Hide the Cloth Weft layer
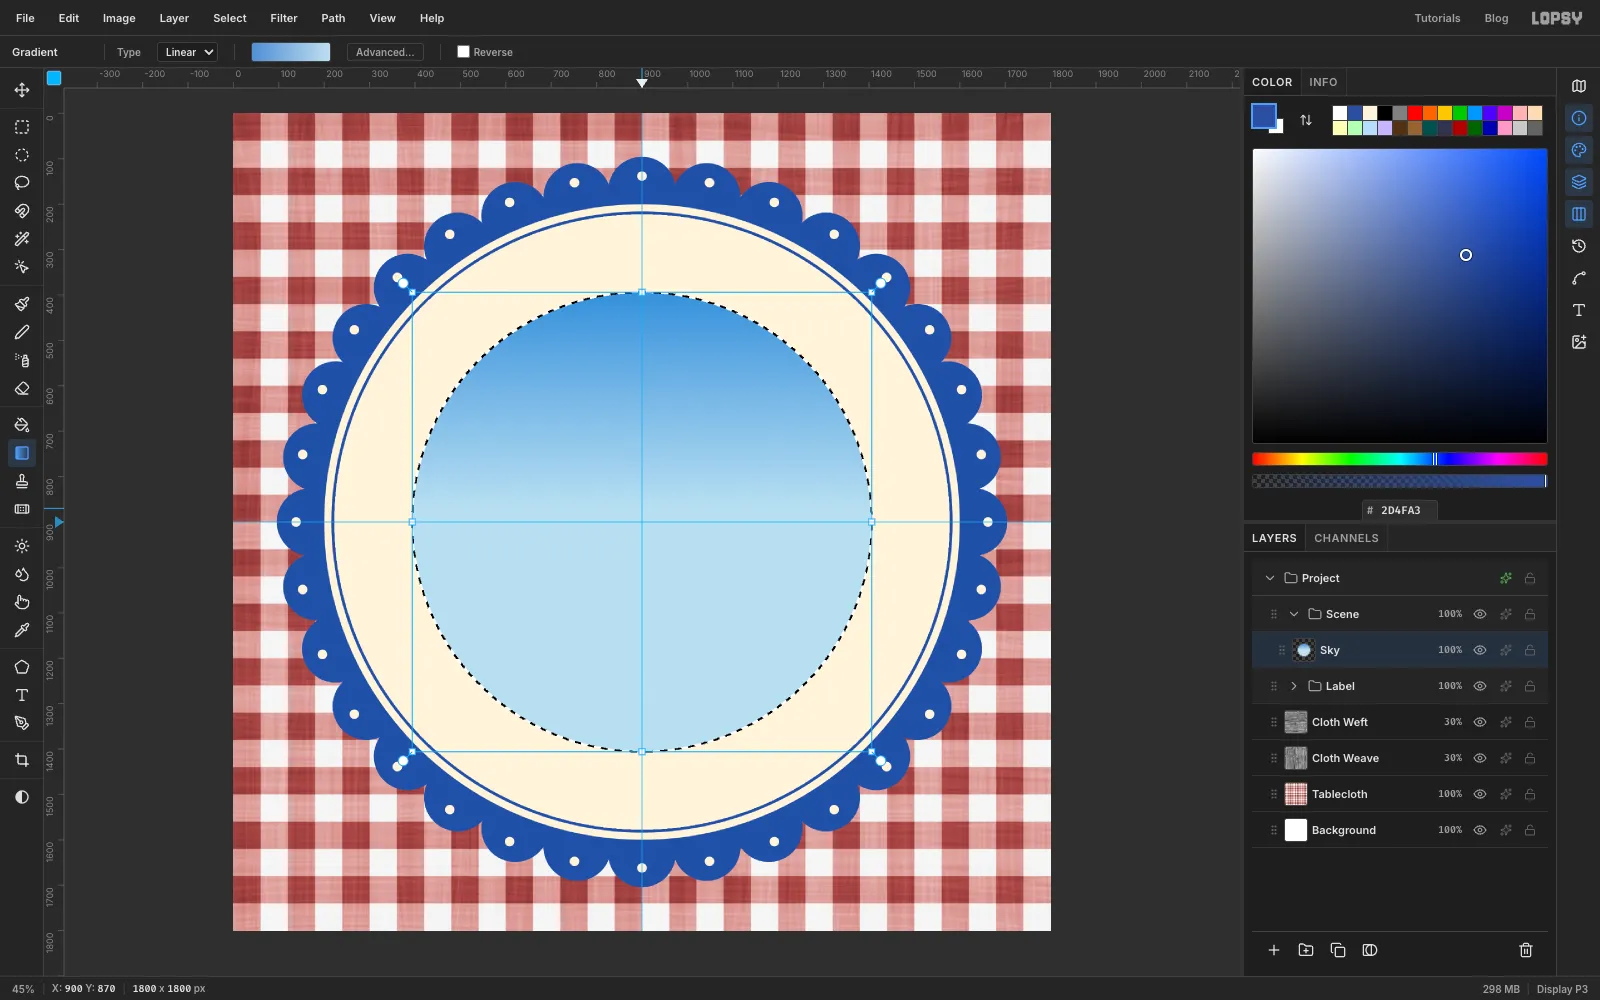This screenshot has height=1000, width=1600. point(1480,722)
